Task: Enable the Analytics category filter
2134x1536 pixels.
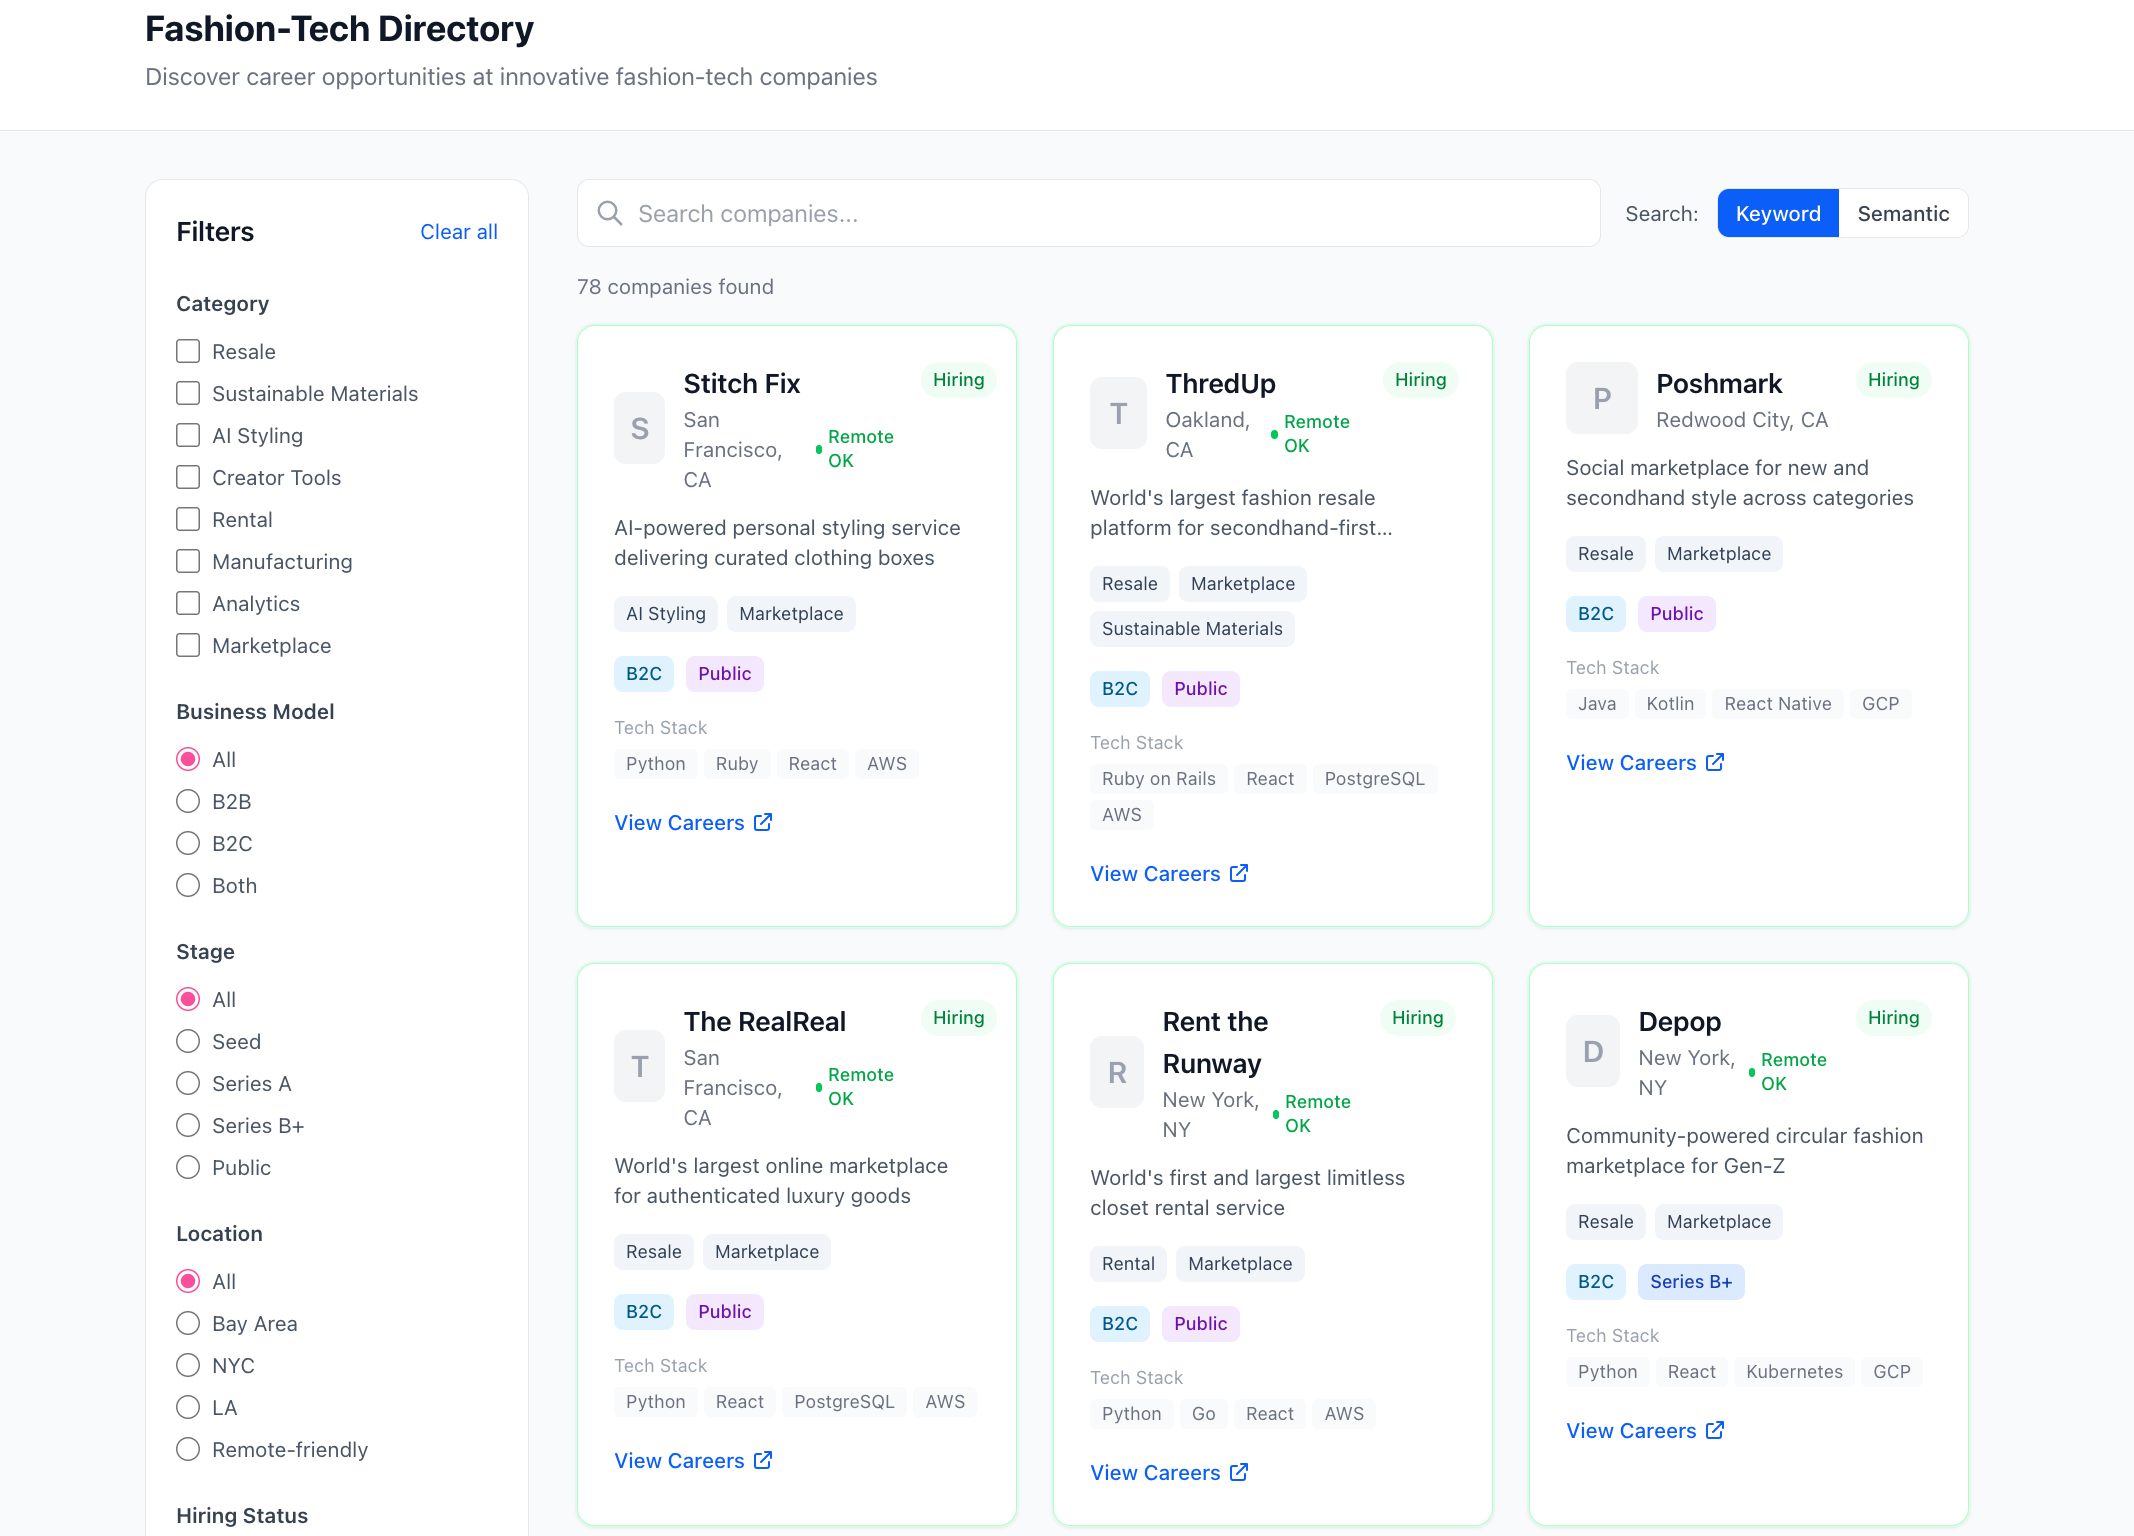Action: (x=188, y=603)
